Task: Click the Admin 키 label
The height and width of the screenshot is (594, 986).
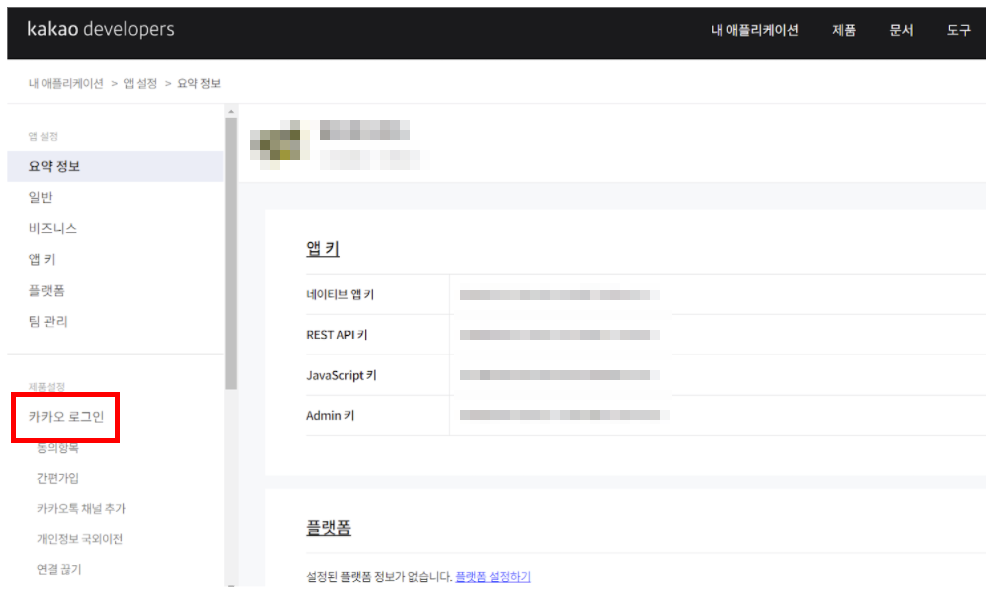Action: point(330,415)
